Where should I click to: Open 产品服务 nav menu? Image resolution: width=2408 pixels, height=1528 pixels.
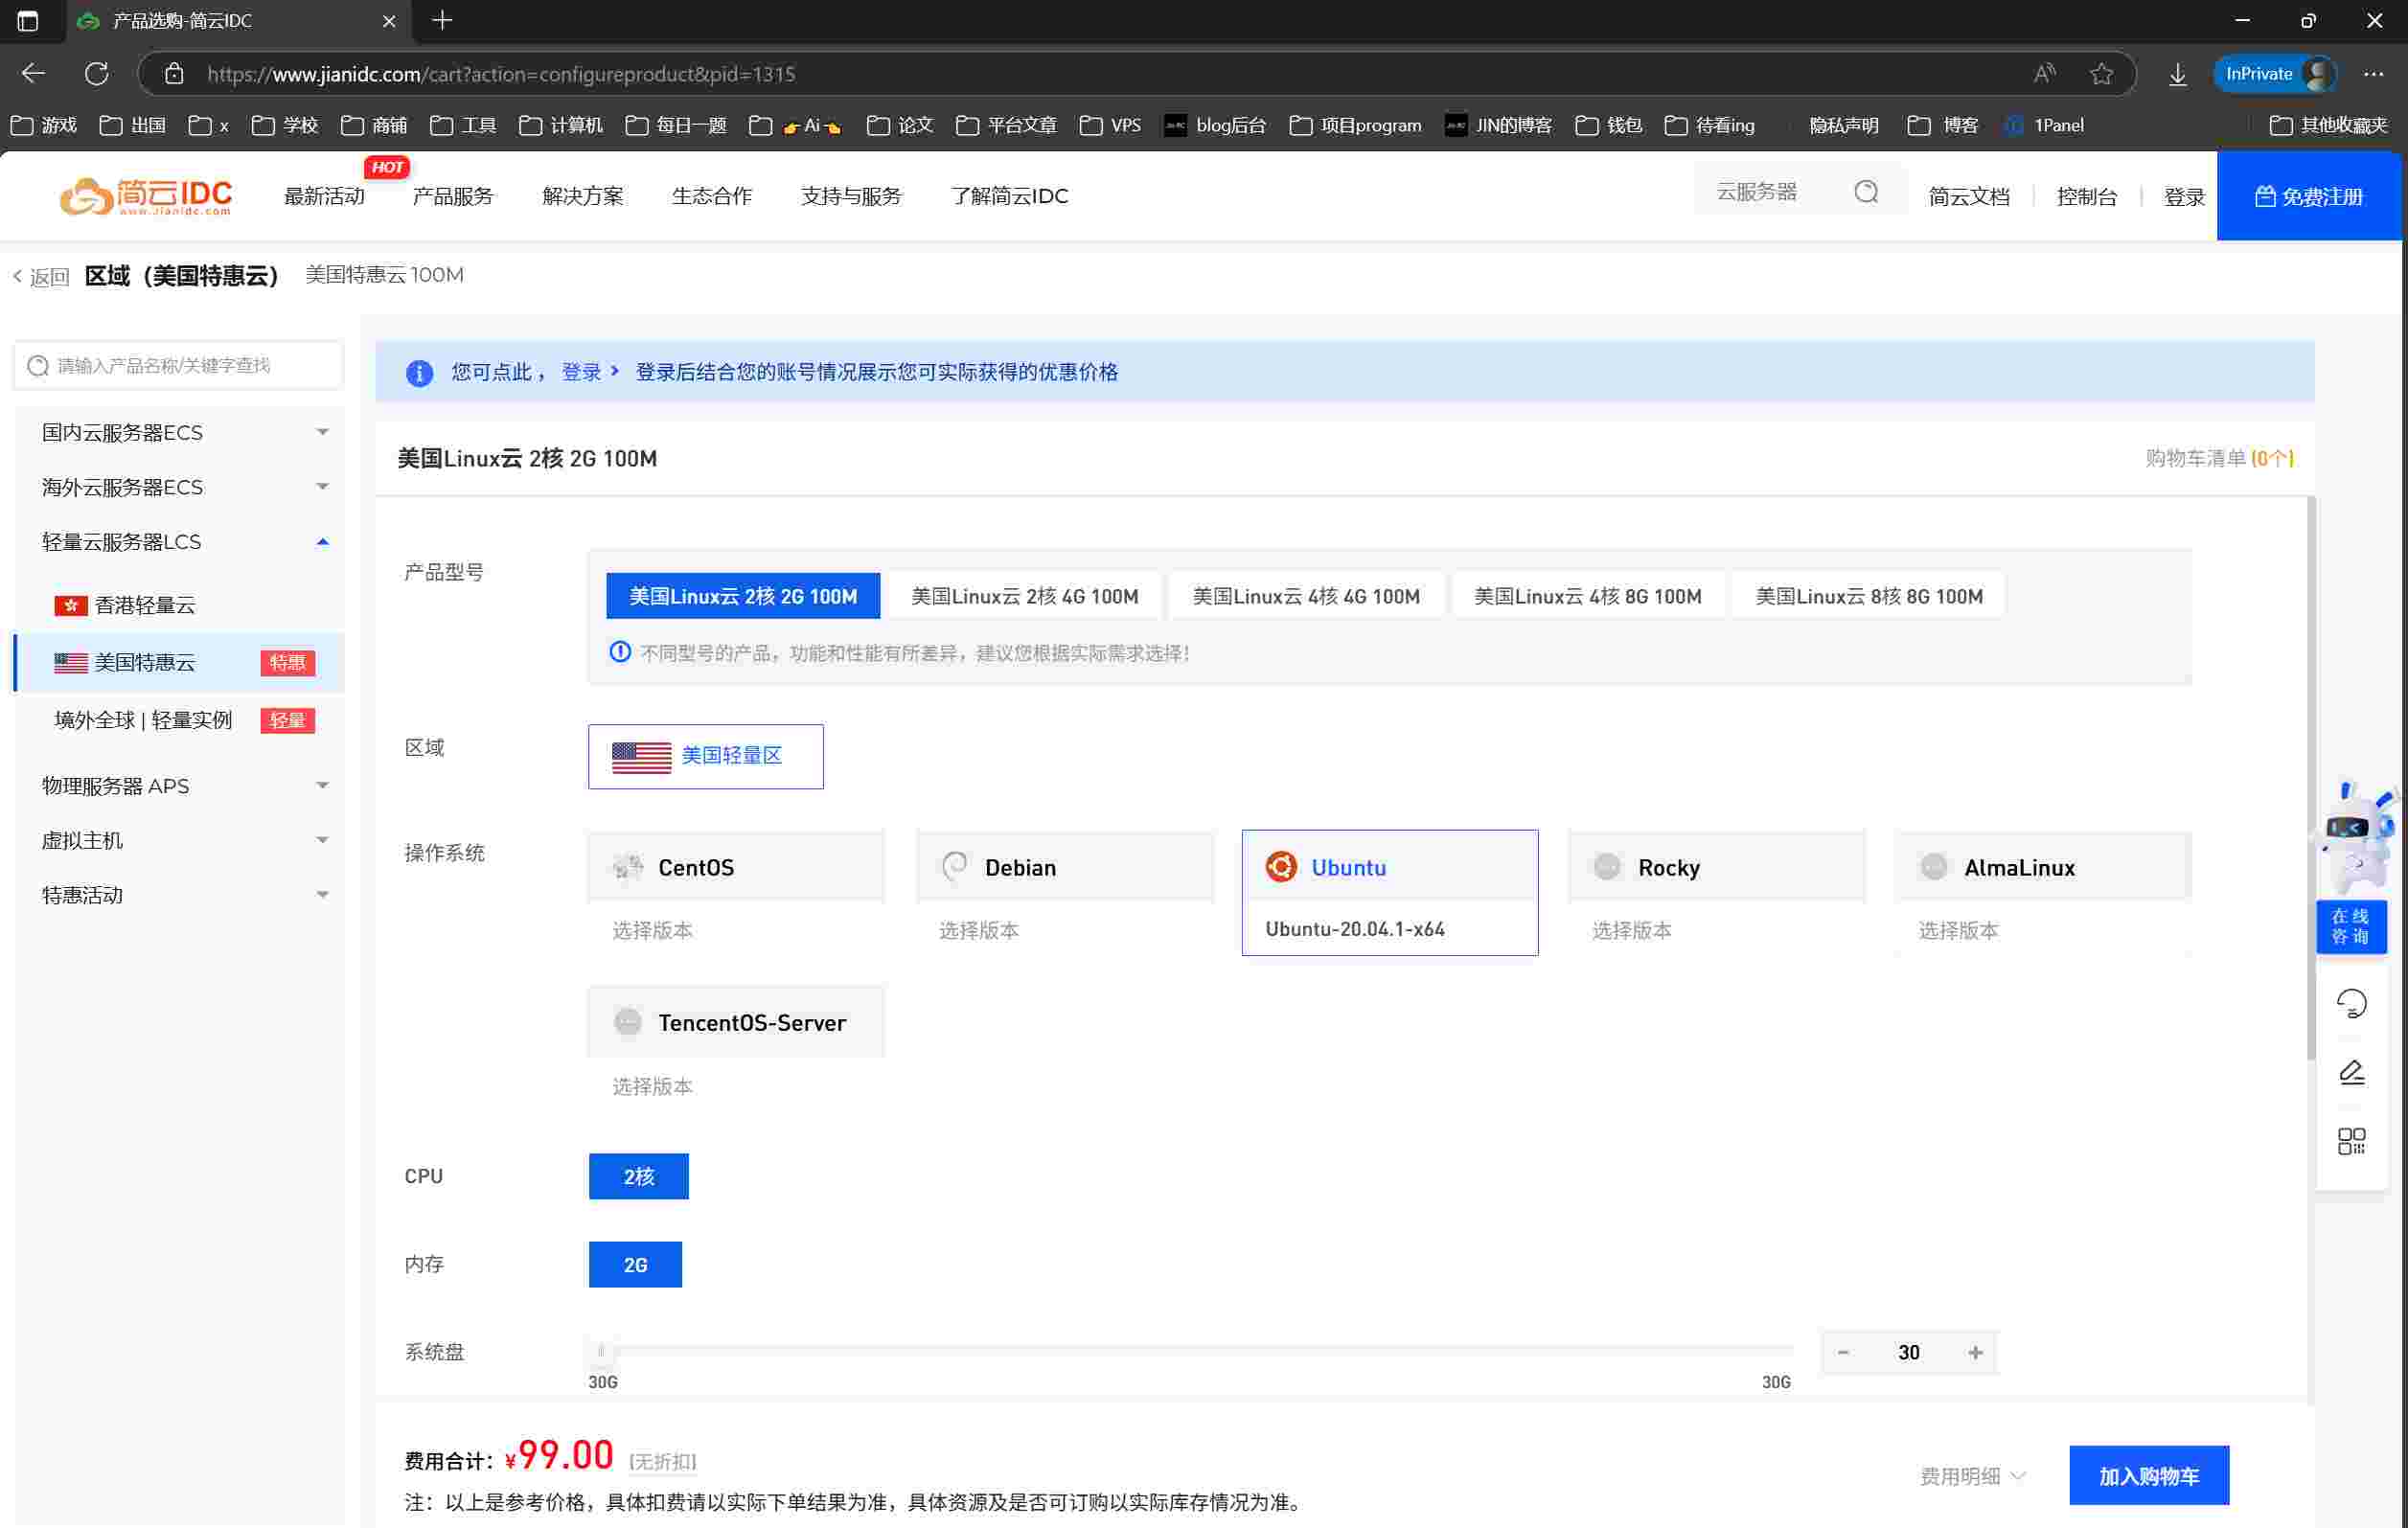point(453,196)
